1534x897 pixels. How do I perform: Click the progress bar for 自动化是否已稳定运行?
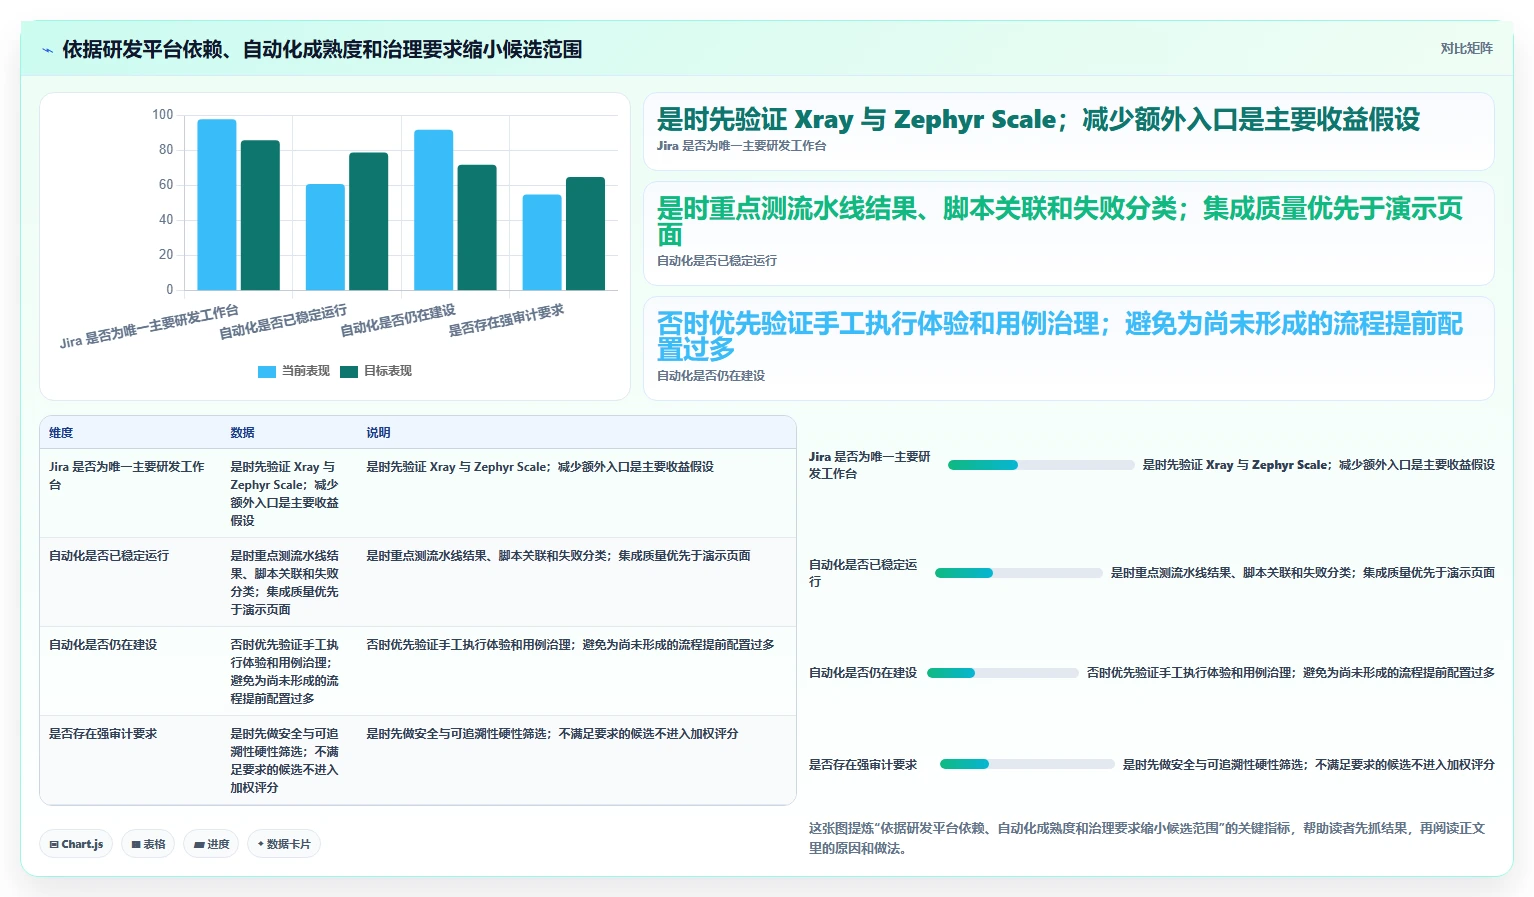point(1018,573)
